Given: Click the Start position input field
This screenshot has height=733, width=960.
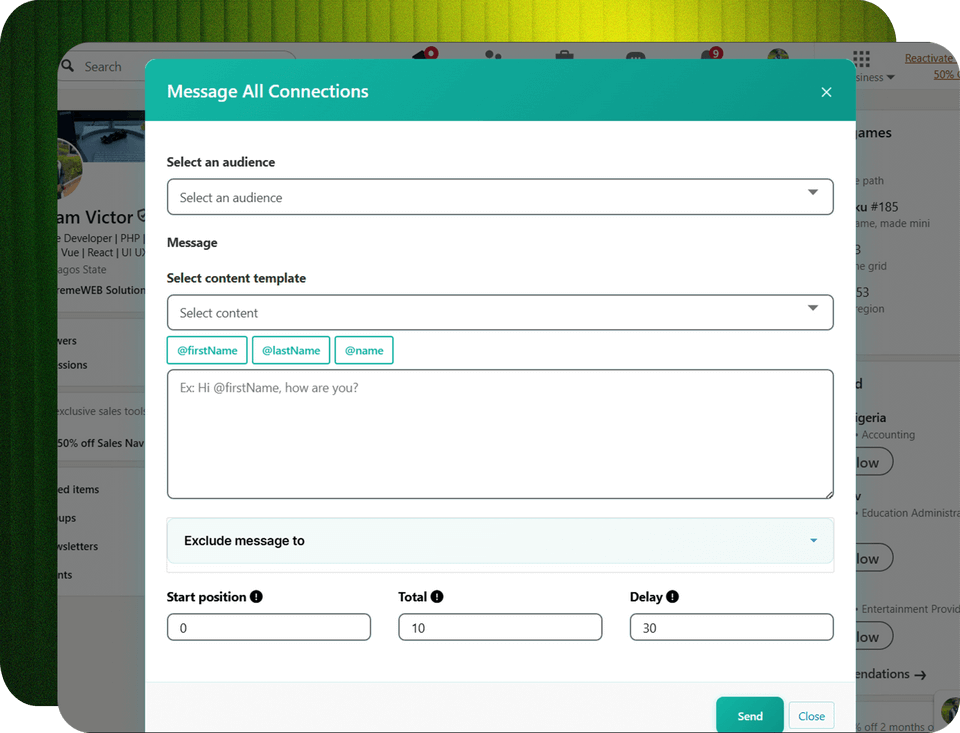Looking at the screenshot, I should (269, 627).
